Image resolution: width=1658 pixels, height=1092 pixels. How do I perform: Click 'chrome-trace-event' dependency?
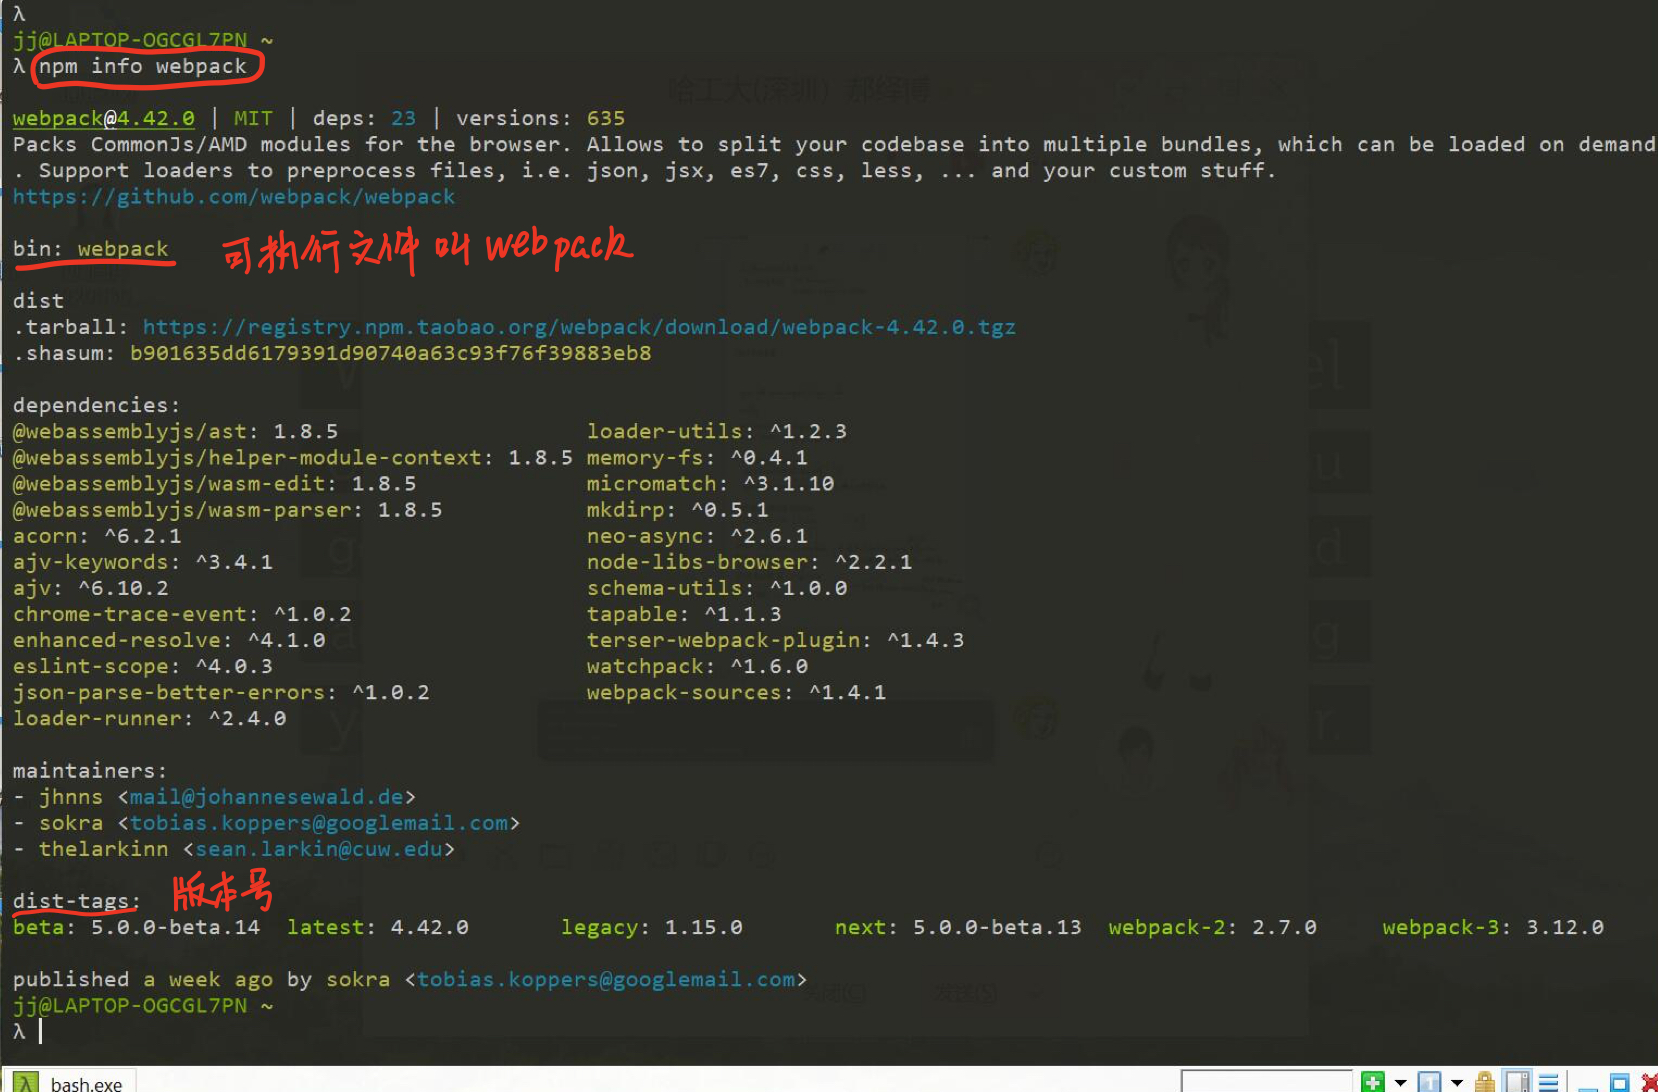[182, 614]
